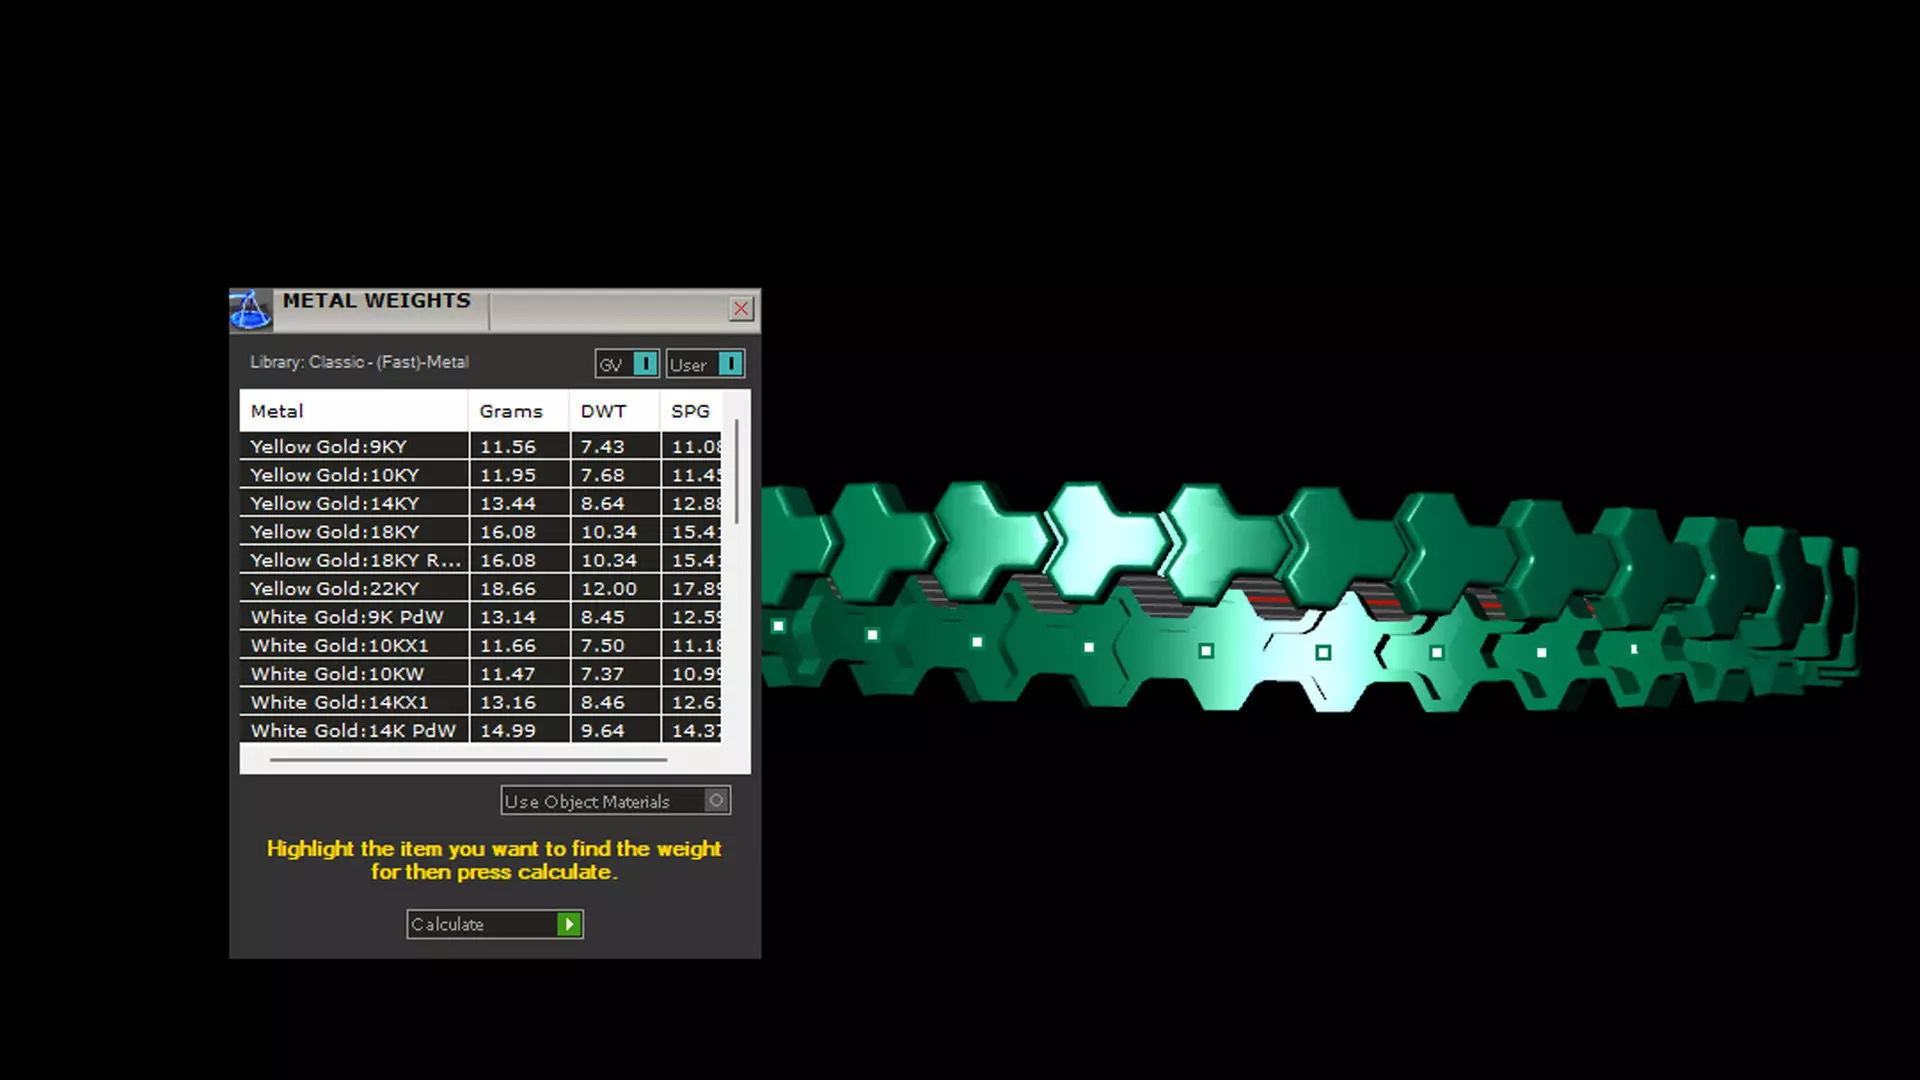Toggle the GV library switch
Image resolution: width=1920 pixels, height=1080 pixels.
(645, 364)
